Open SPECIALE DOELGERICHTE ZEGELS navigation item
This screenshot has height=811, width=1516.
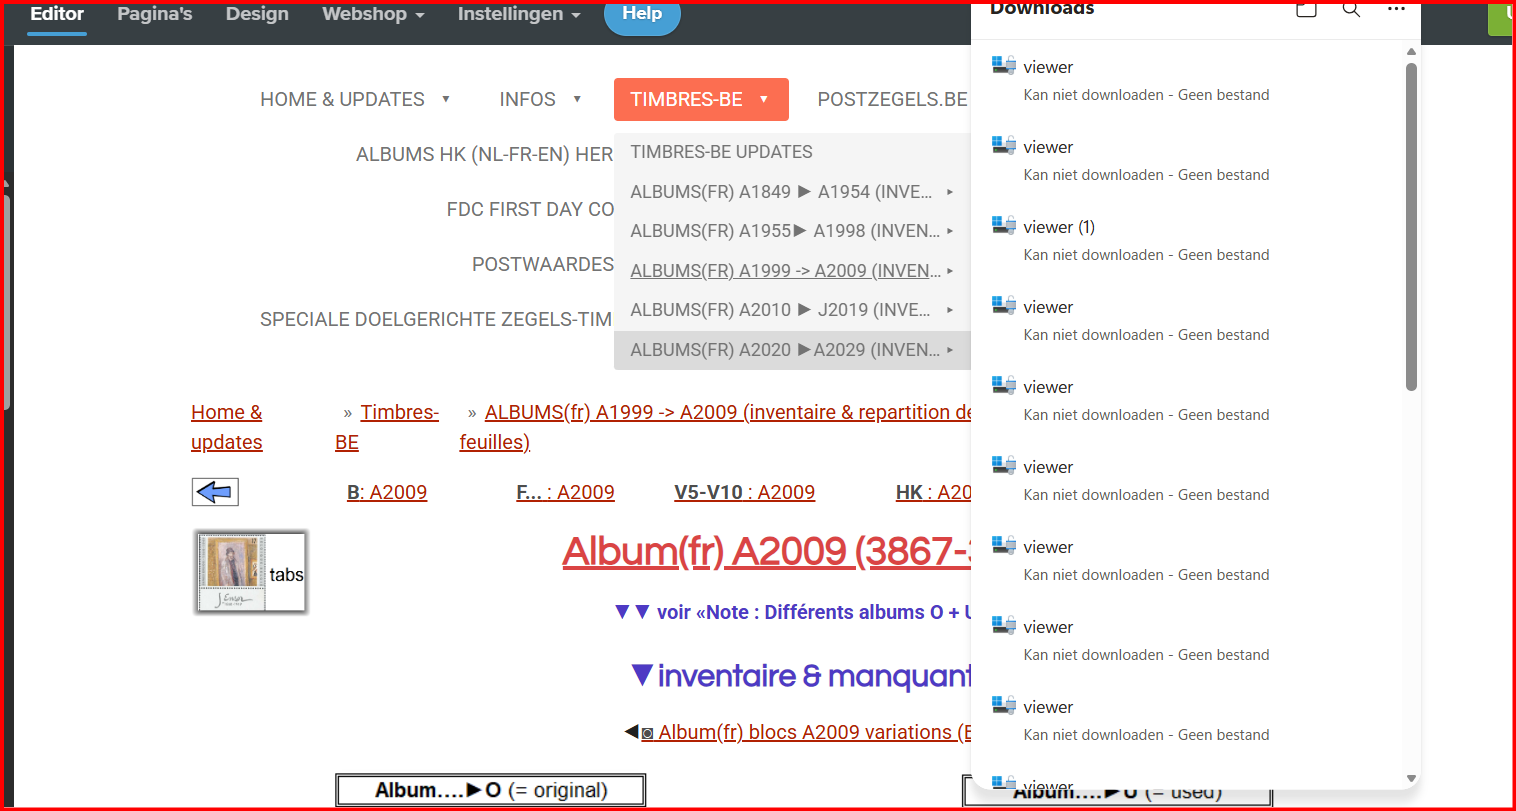pyautogui.click(x=436, y=319)
